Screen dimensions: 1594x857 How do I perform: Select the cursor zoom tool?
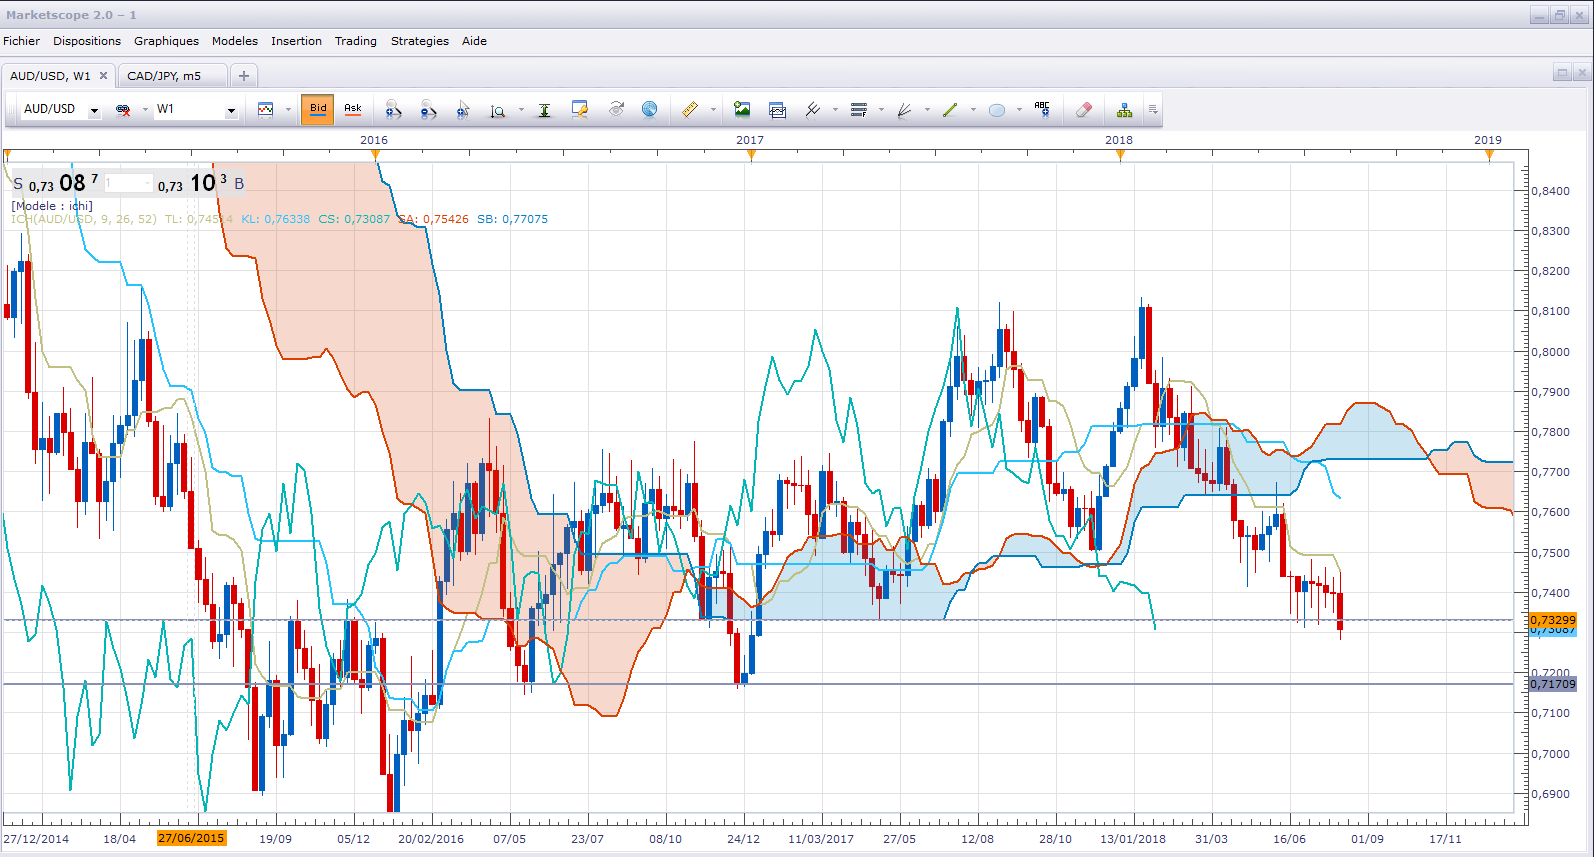(x=463, y=109)
